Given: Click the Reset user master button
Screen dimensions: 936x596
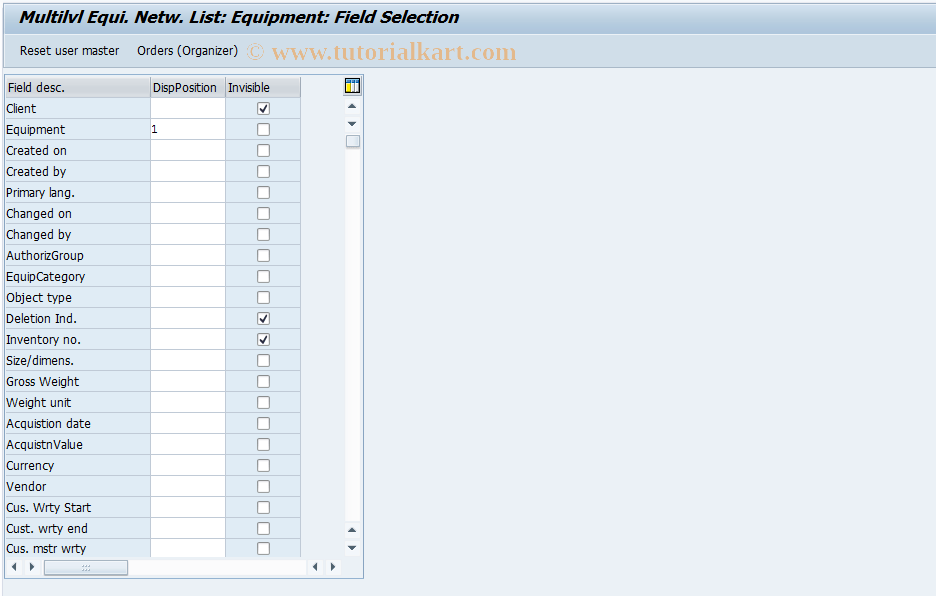Looking at the screenshot, I should (x=69, y=50).
